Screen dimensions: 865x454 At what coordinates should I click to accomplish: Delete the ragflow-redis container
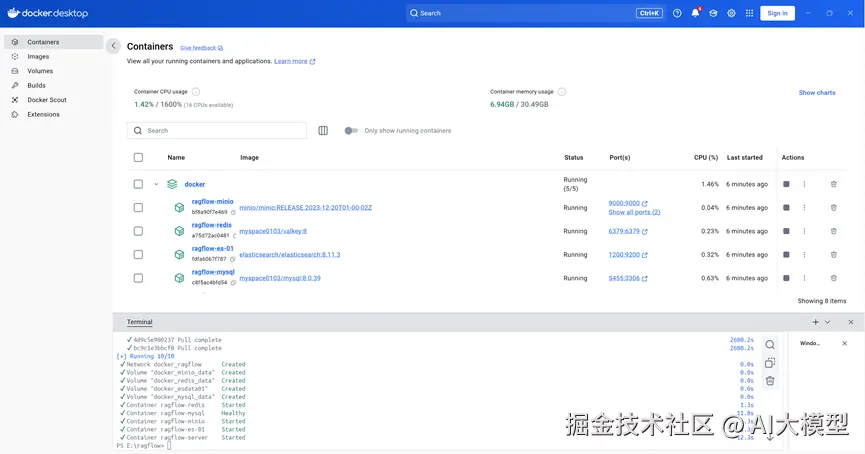[x=834, y=231]
